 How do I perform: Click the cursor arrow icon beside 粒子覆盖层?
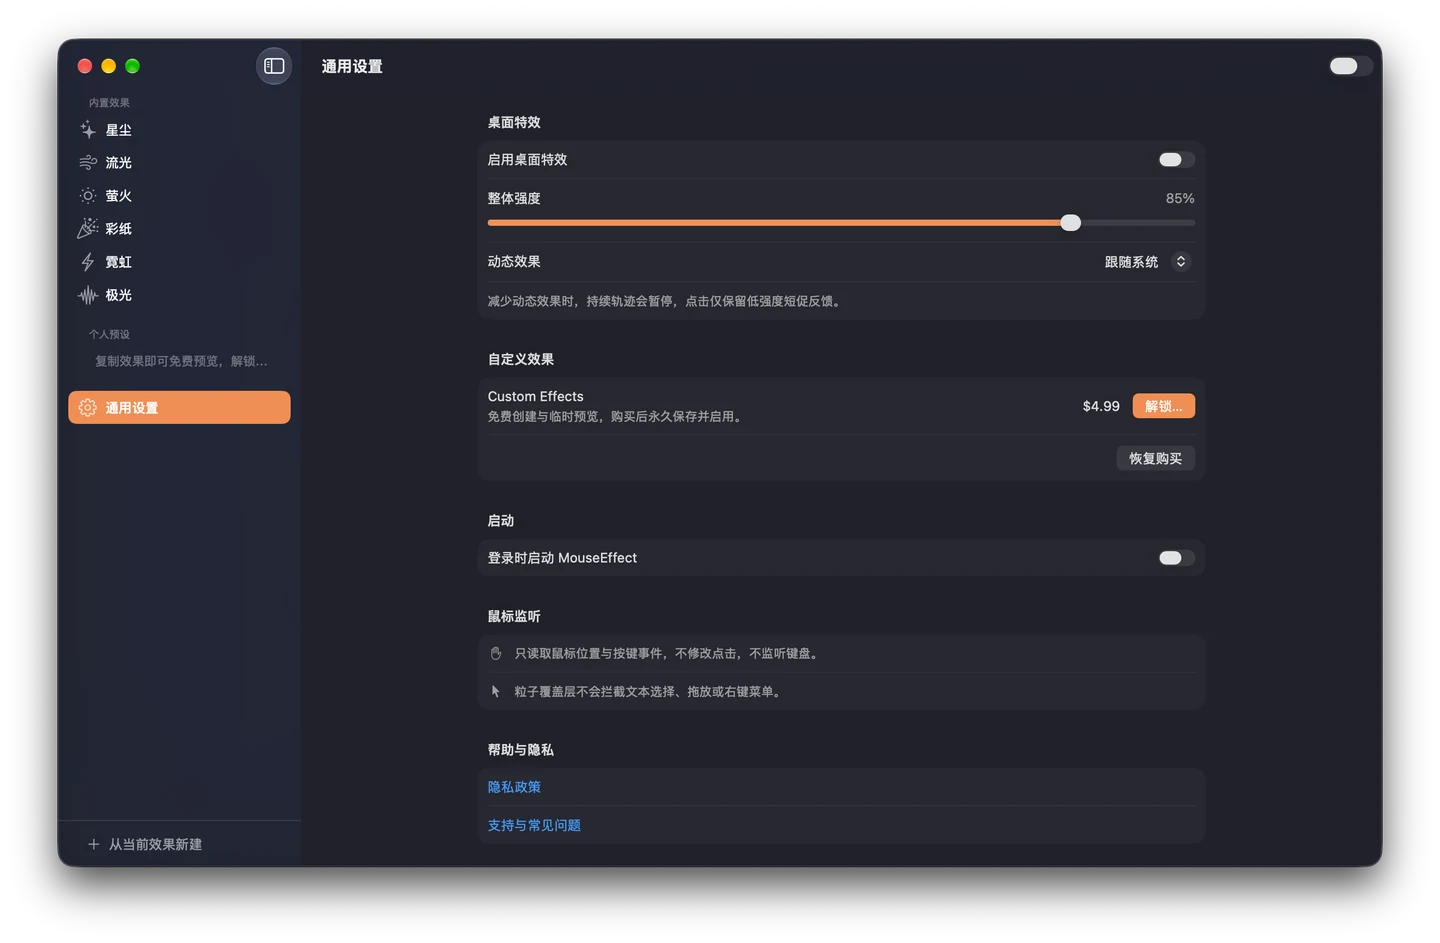(496, 691)
